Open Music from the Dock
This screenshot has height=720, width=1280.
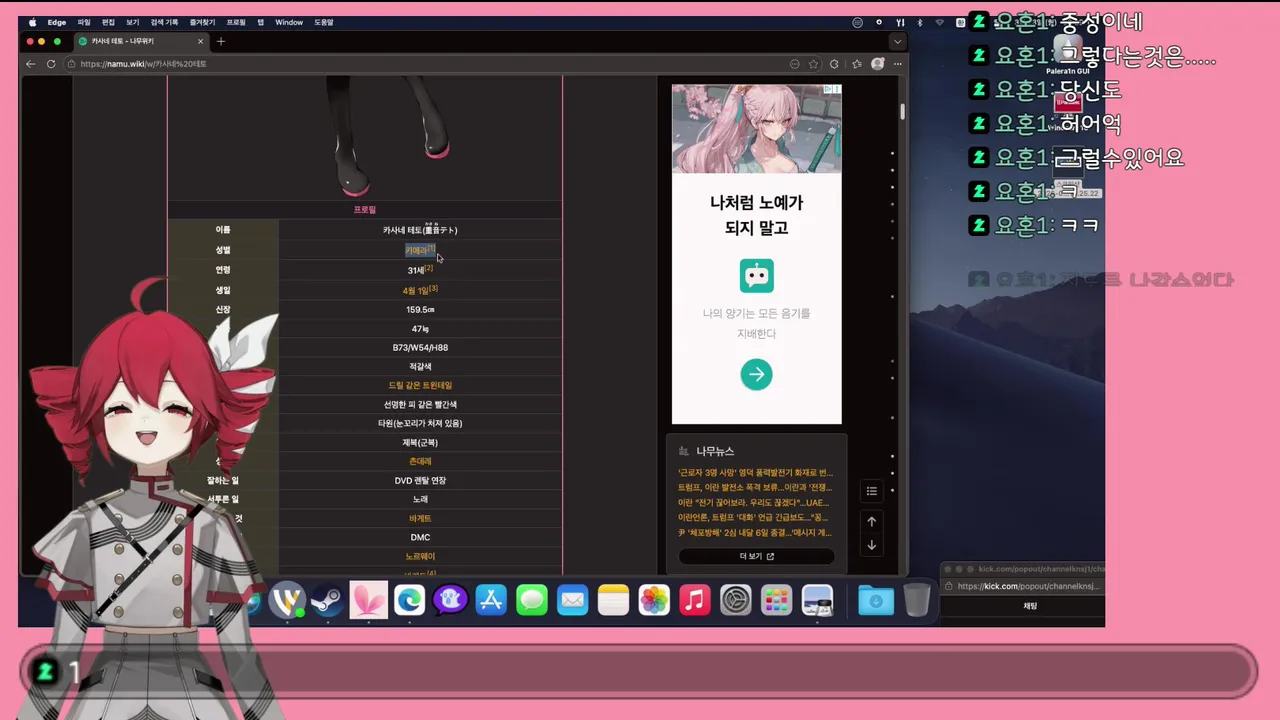pos(695,601)
